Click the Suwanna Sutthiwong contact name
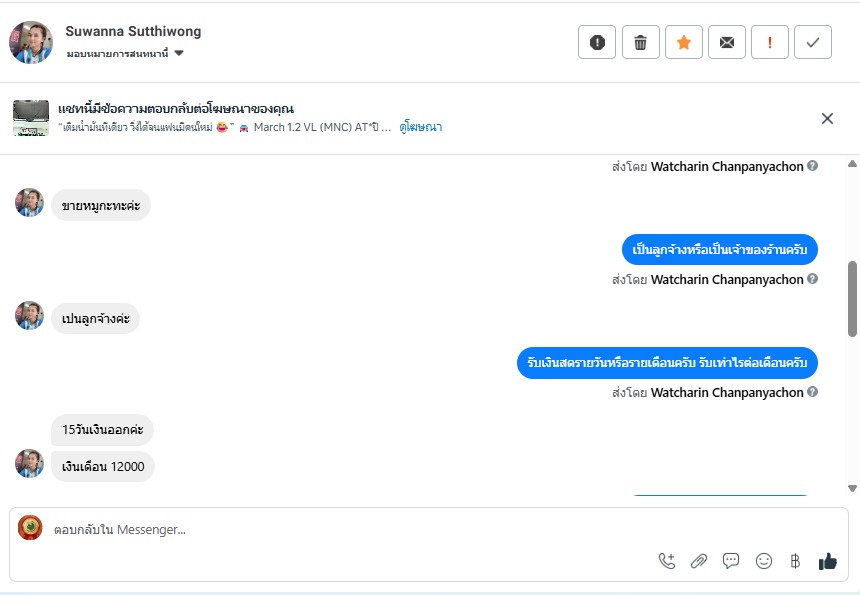This screenshot has width=860, height=595. point(132,31)
